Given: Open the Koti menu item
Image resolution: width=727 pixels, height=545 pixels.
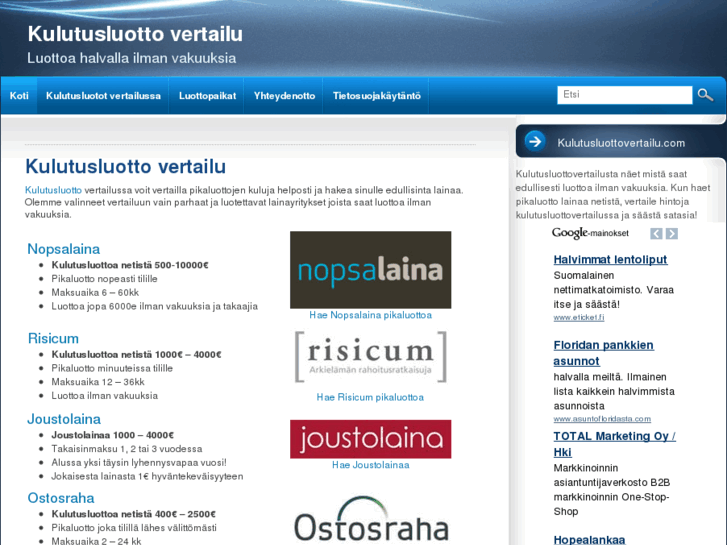Looking at the screenshot, I should [x=19, y=96].
